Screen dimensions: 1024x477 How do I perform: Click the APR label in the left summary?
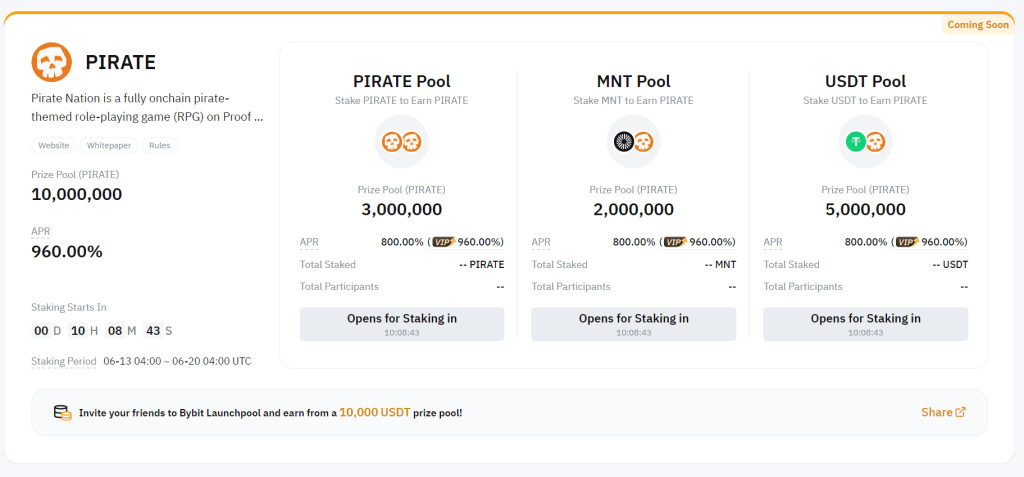click(x=40, y=231)
